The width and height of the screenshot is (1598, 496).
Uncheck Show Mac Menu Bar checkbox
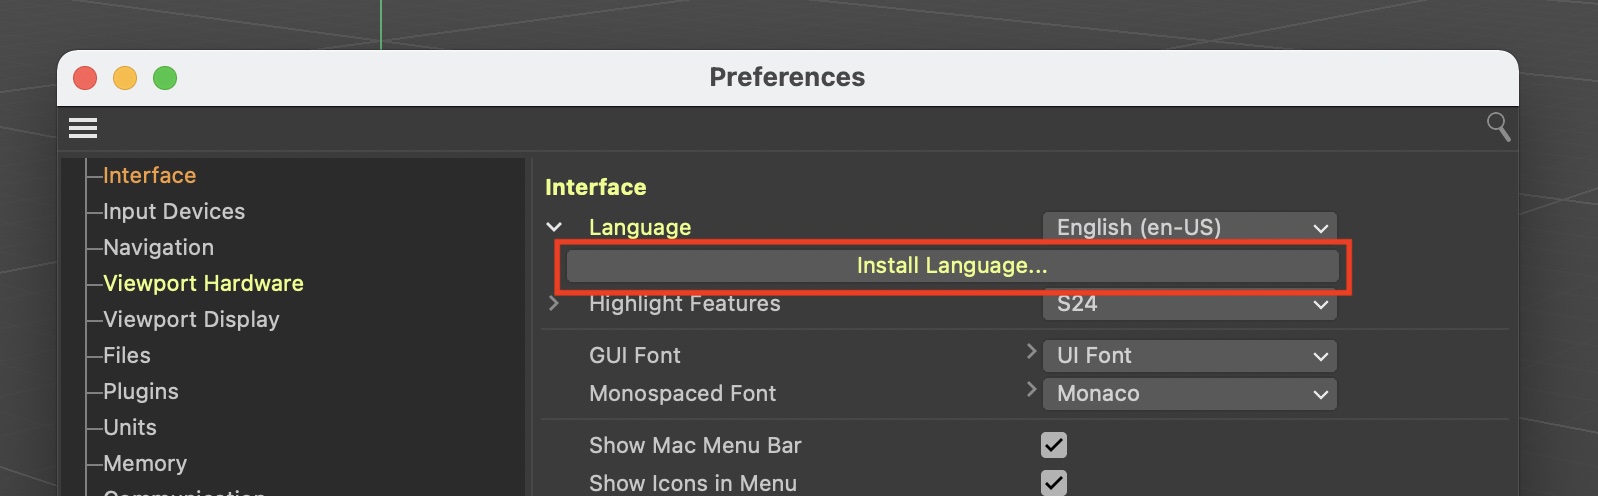(1054, 445)
